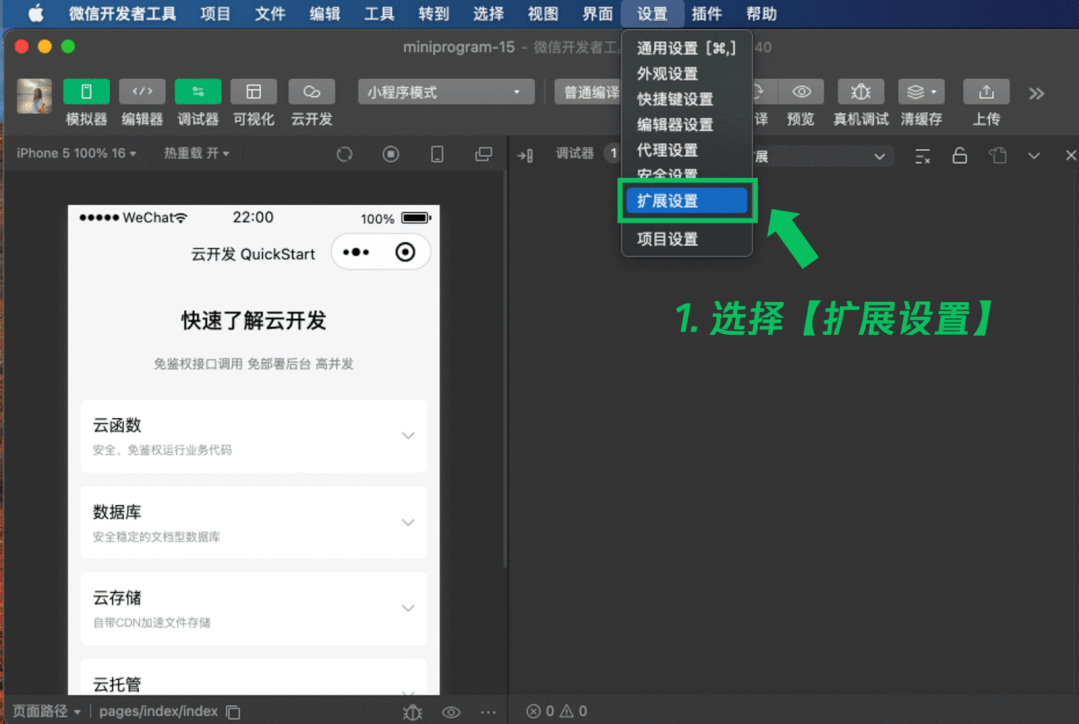Viewport: 1079px width, 724px height.
Task: Refresh the simulator
Action: [x=344, y=154]
